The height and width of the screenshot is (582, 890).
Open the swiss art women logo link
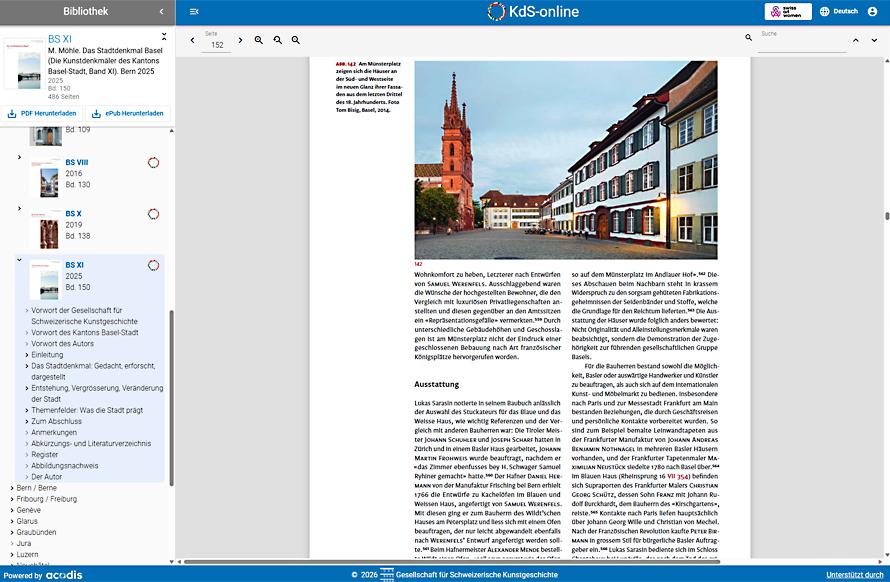(788, 11)
